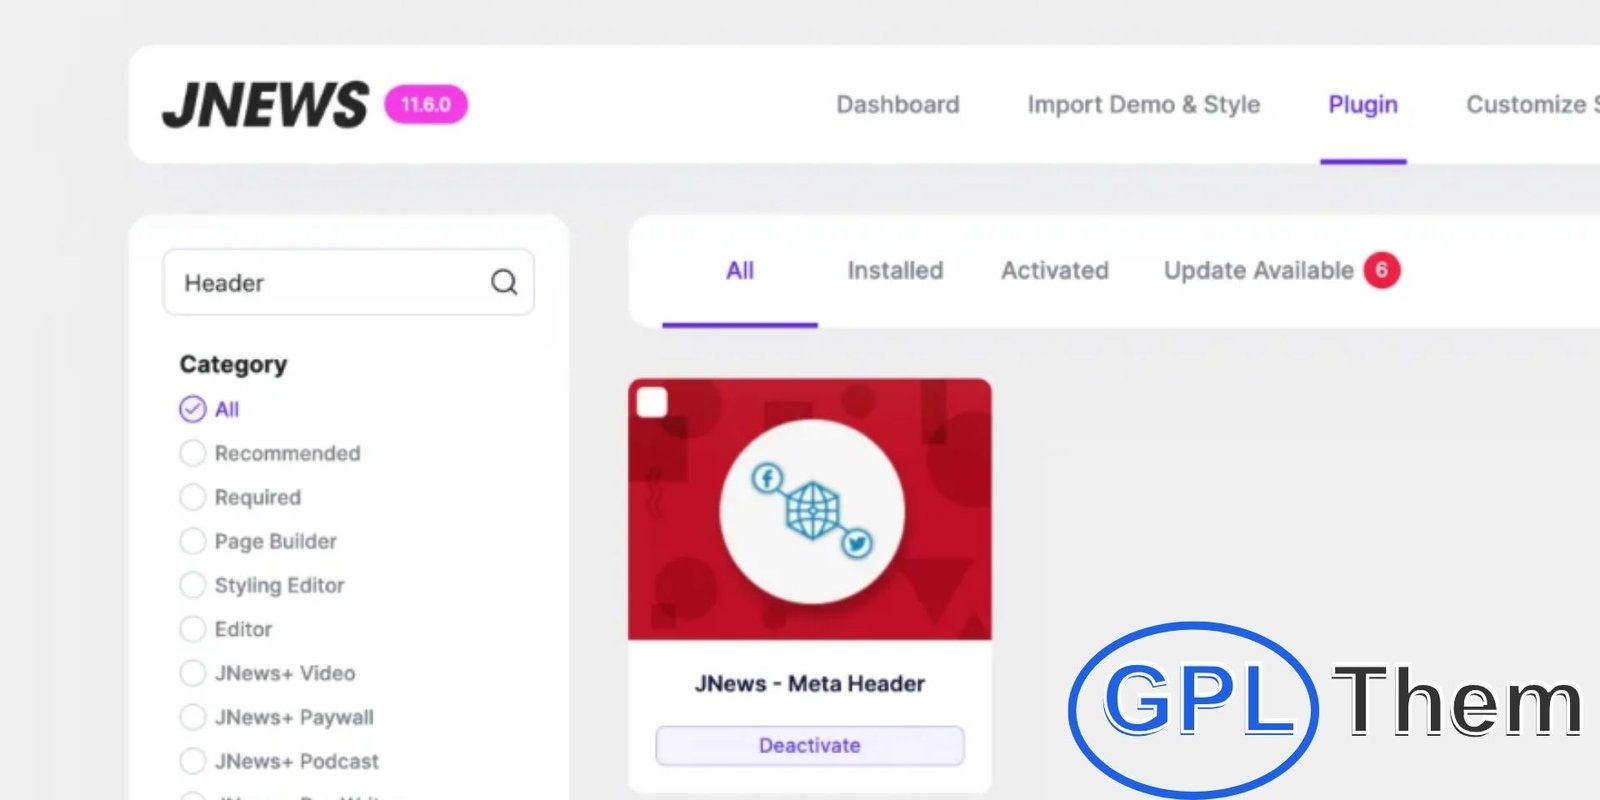Click the 11.6.0 version badge
Viewport: 1600px width, 800px height.
point(426,104)
